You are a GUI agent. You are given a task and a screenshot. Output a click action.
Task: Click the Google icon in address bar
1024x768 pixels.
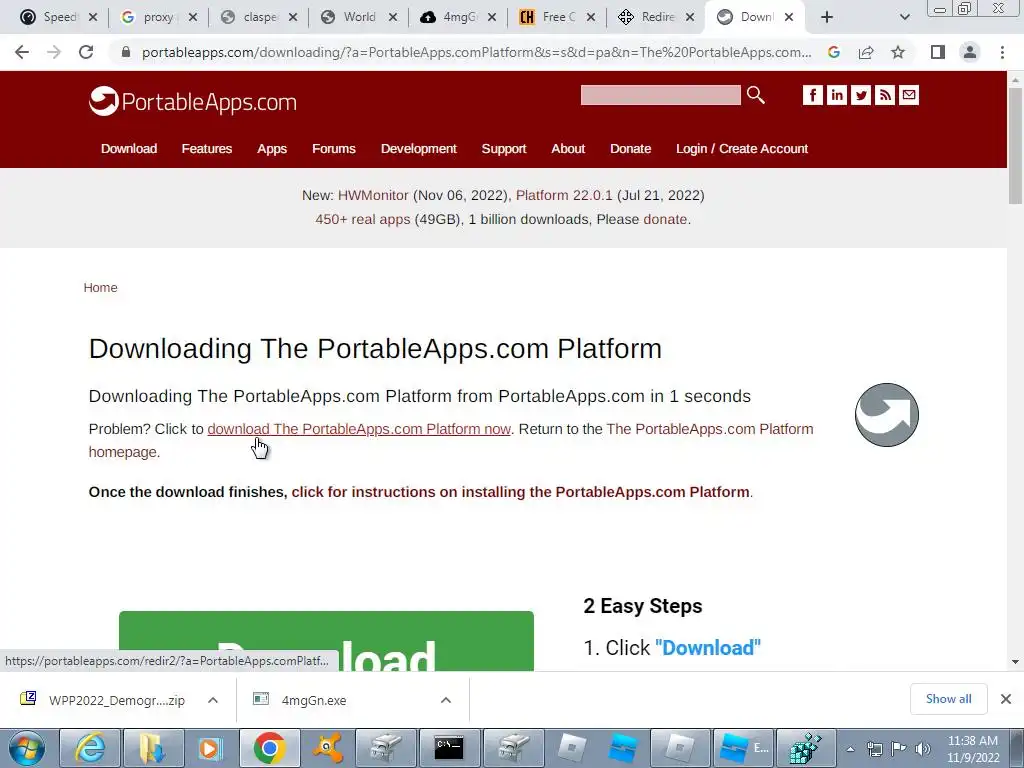click(833, 52)
